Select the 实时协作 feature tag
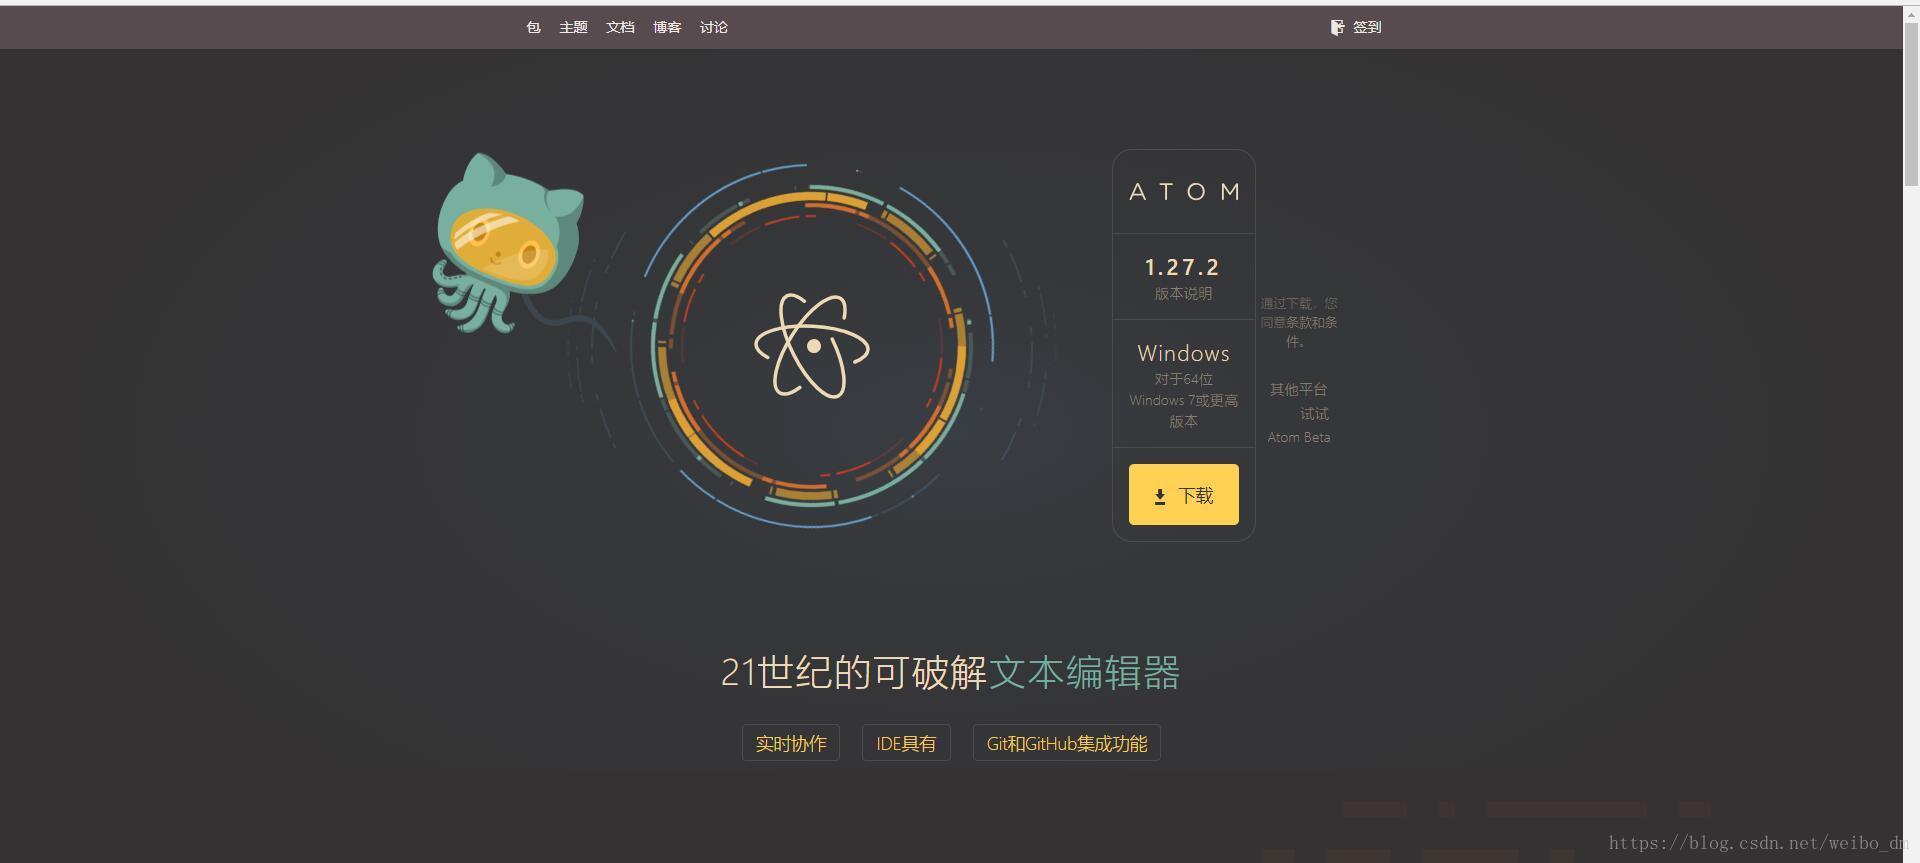 tap(791, 743)
